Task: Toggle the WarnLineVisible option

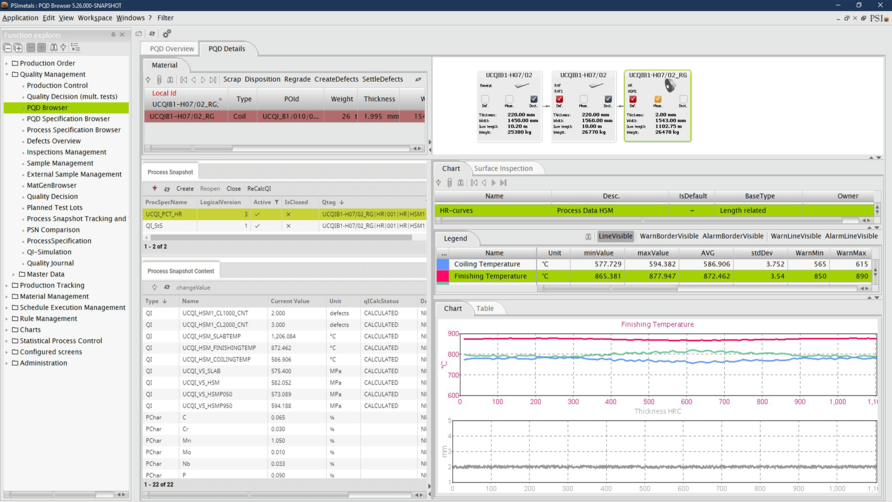Action: click(795, 236)
